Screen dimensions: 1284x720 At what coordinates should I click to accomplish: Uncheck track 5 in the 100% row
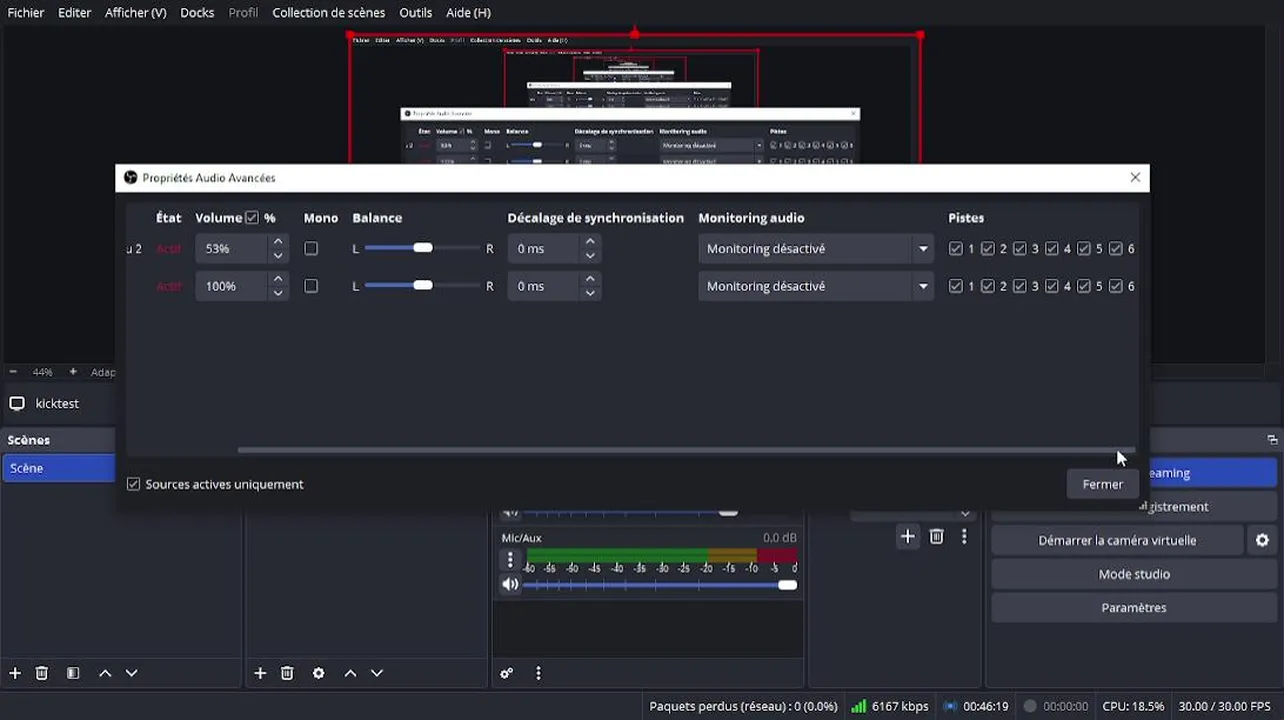pyautogui.click(x=1084, y=286)
